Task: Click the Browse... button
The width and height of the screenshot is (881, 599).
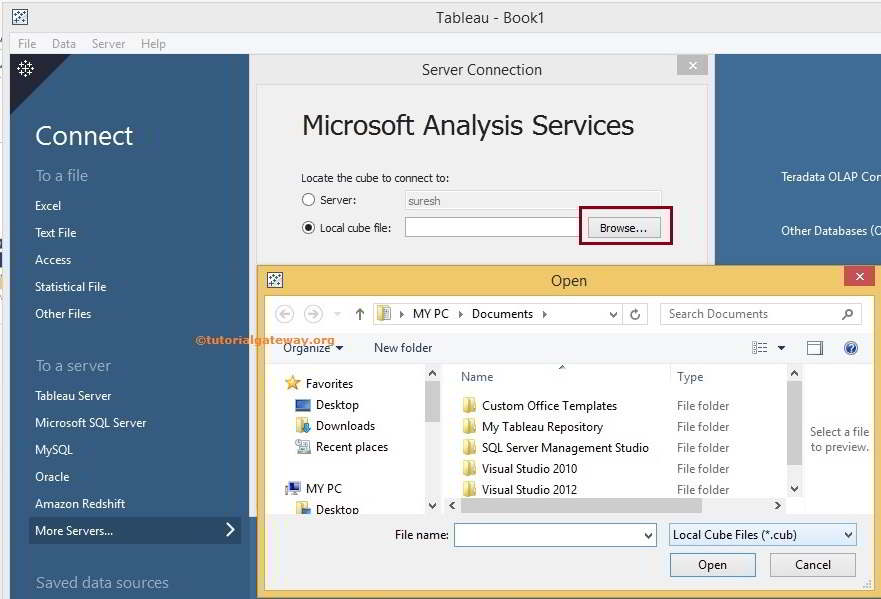Action: coord(623,228)
